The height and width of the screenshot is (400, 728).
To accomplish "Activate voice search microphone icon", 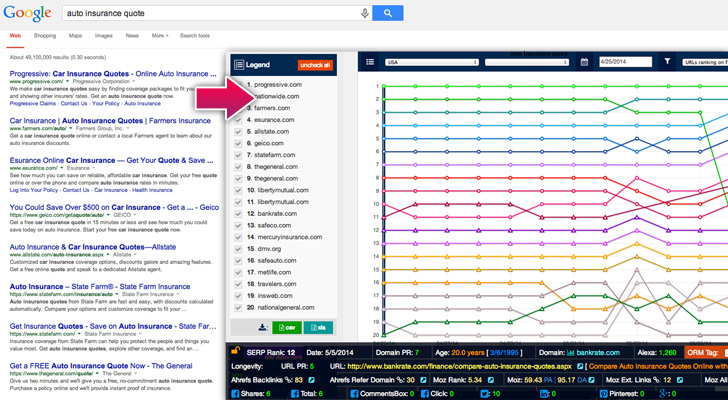I will (x=365, y=13).
